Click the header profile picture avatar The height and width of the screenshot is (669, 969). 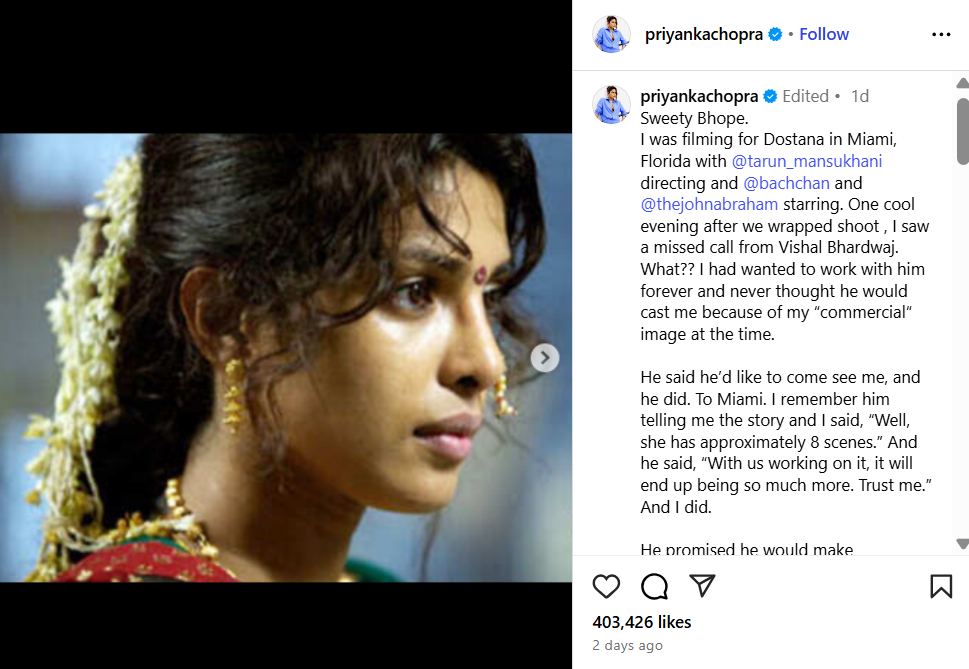[x=611, y=35]
